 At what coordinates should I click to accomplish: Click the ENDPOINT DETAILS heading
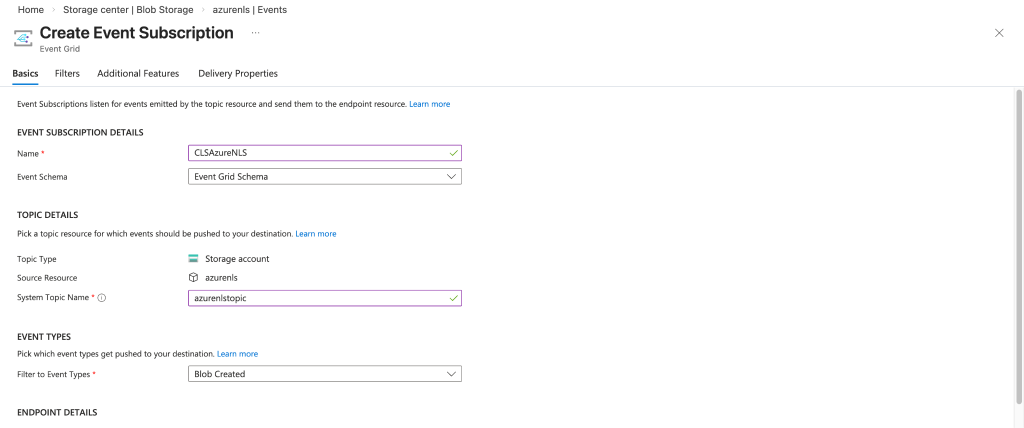tap(57, 412)
